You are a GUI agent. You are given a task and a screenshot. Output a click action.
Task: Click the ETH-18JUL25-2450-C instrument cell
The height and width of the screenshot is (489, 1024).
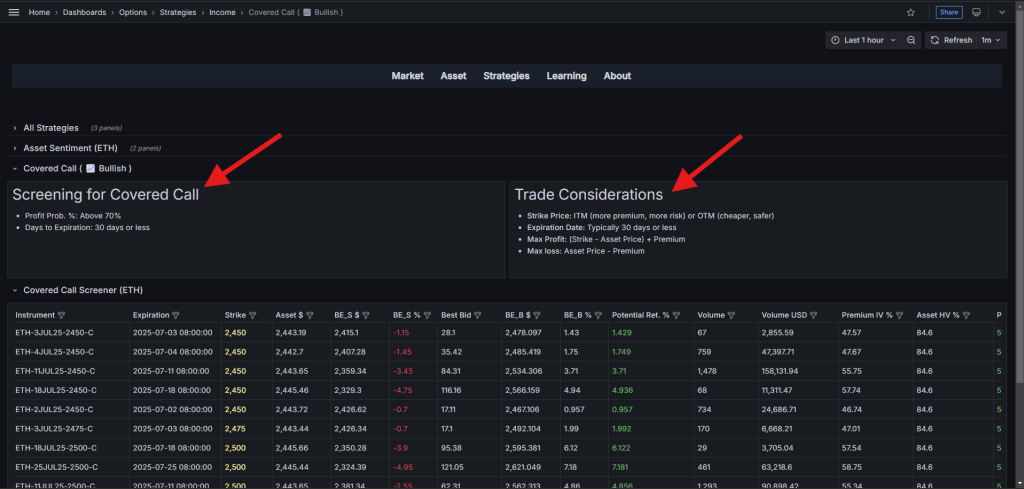pos(55,388)
